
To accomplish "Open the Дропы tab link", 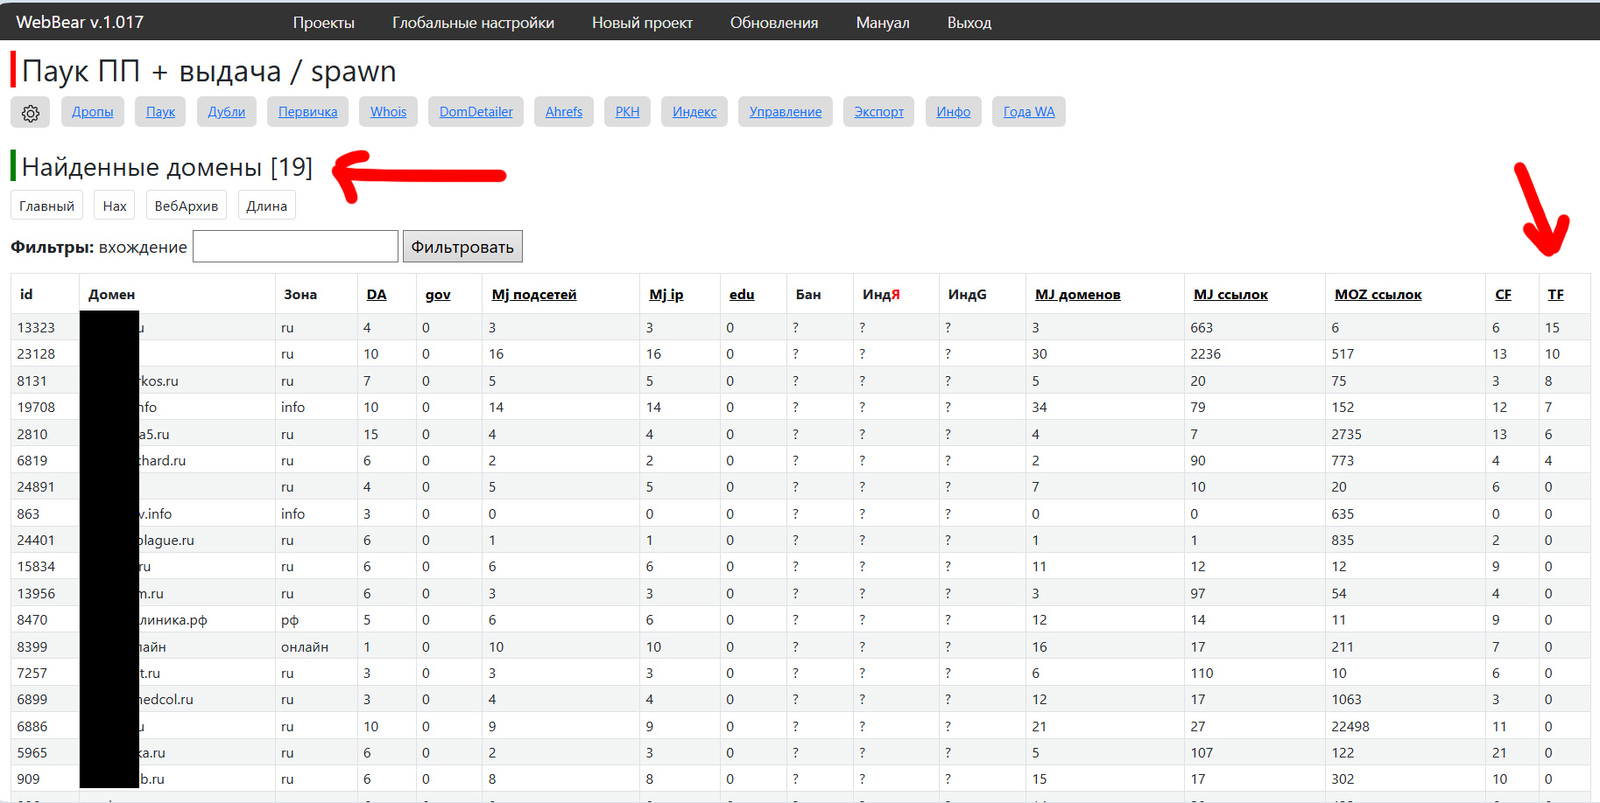I will pos(92,112).
